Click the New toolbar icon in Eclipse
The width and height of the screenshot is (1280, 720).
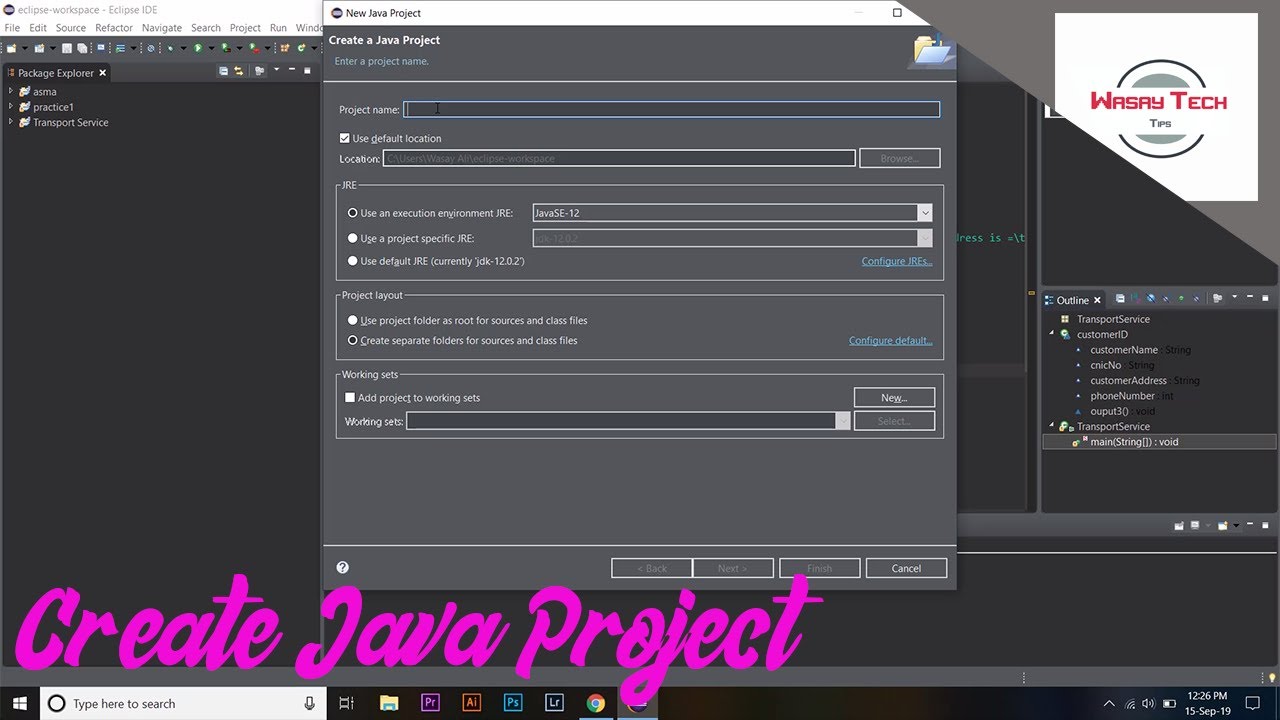click(11, 48)
